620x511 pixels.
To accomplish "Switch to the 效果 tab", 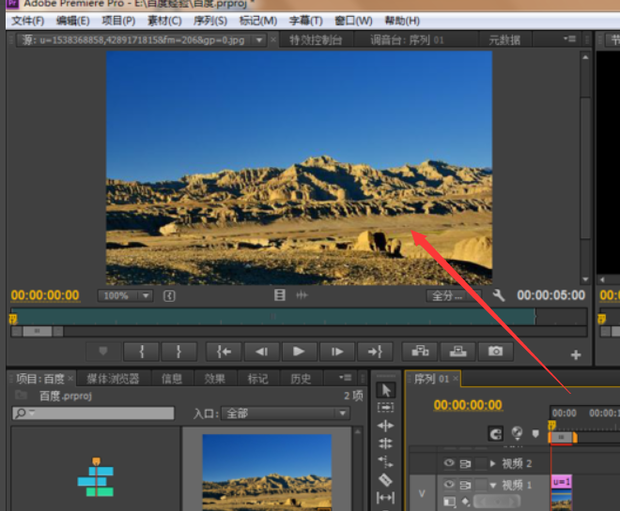I will pyautogui.click(x=215, y=379).
